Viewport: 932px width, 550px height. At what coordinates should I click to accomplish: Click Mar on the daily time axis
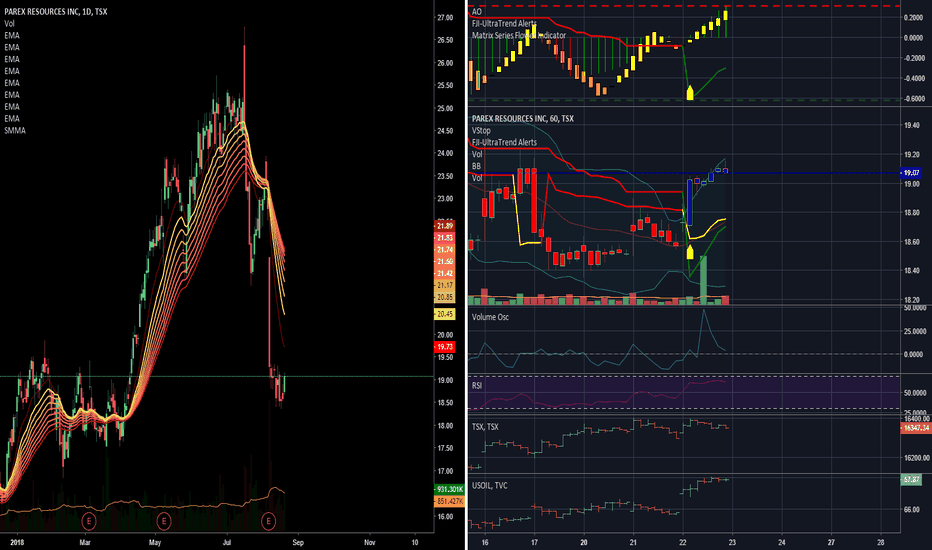85,542
